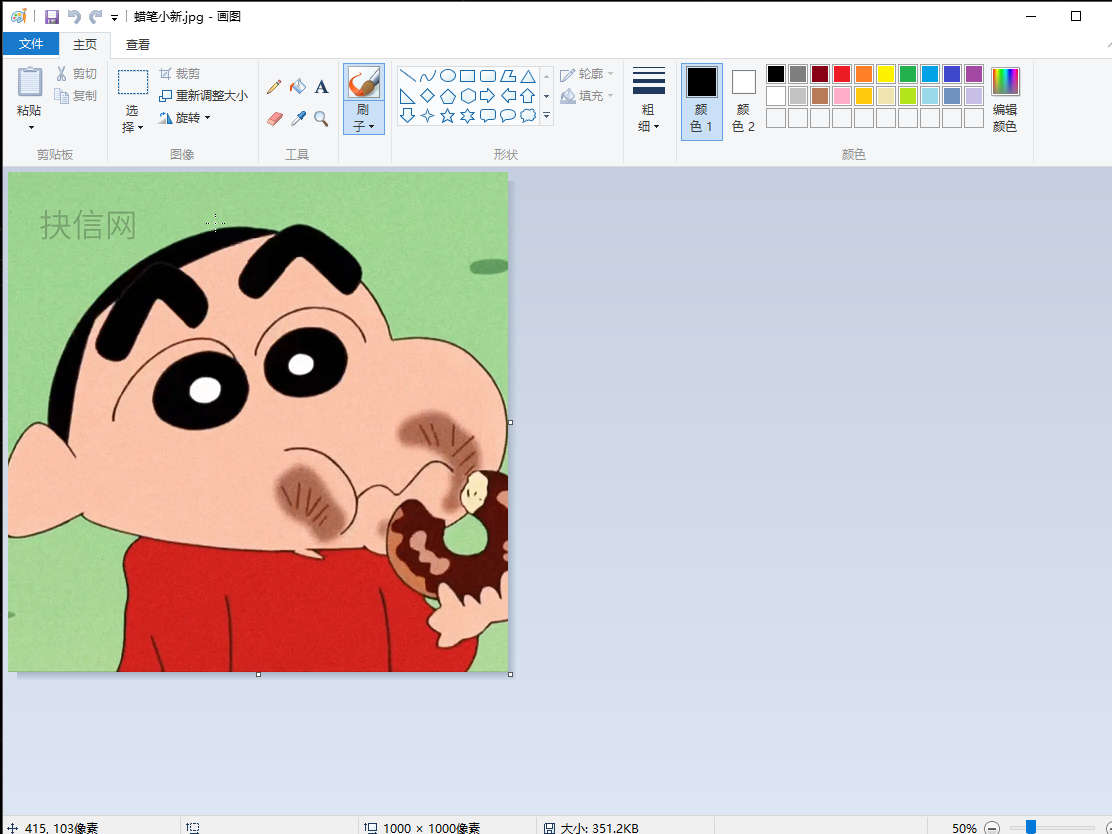The width and height of the screenshot is (1112, 834).
Task: Open the 文件 file menu
Action: (31, 44)
